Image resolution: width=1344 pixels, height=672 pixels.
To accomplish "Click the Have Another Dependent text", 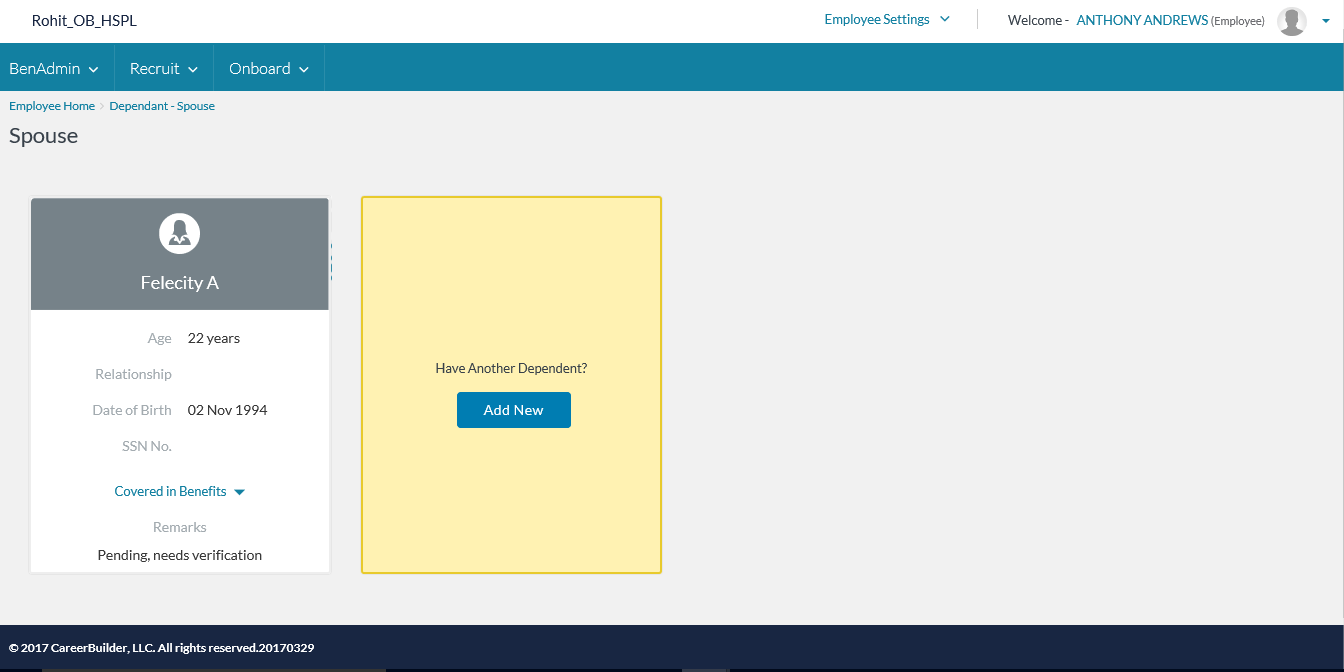I will click(x=511, y=368).
